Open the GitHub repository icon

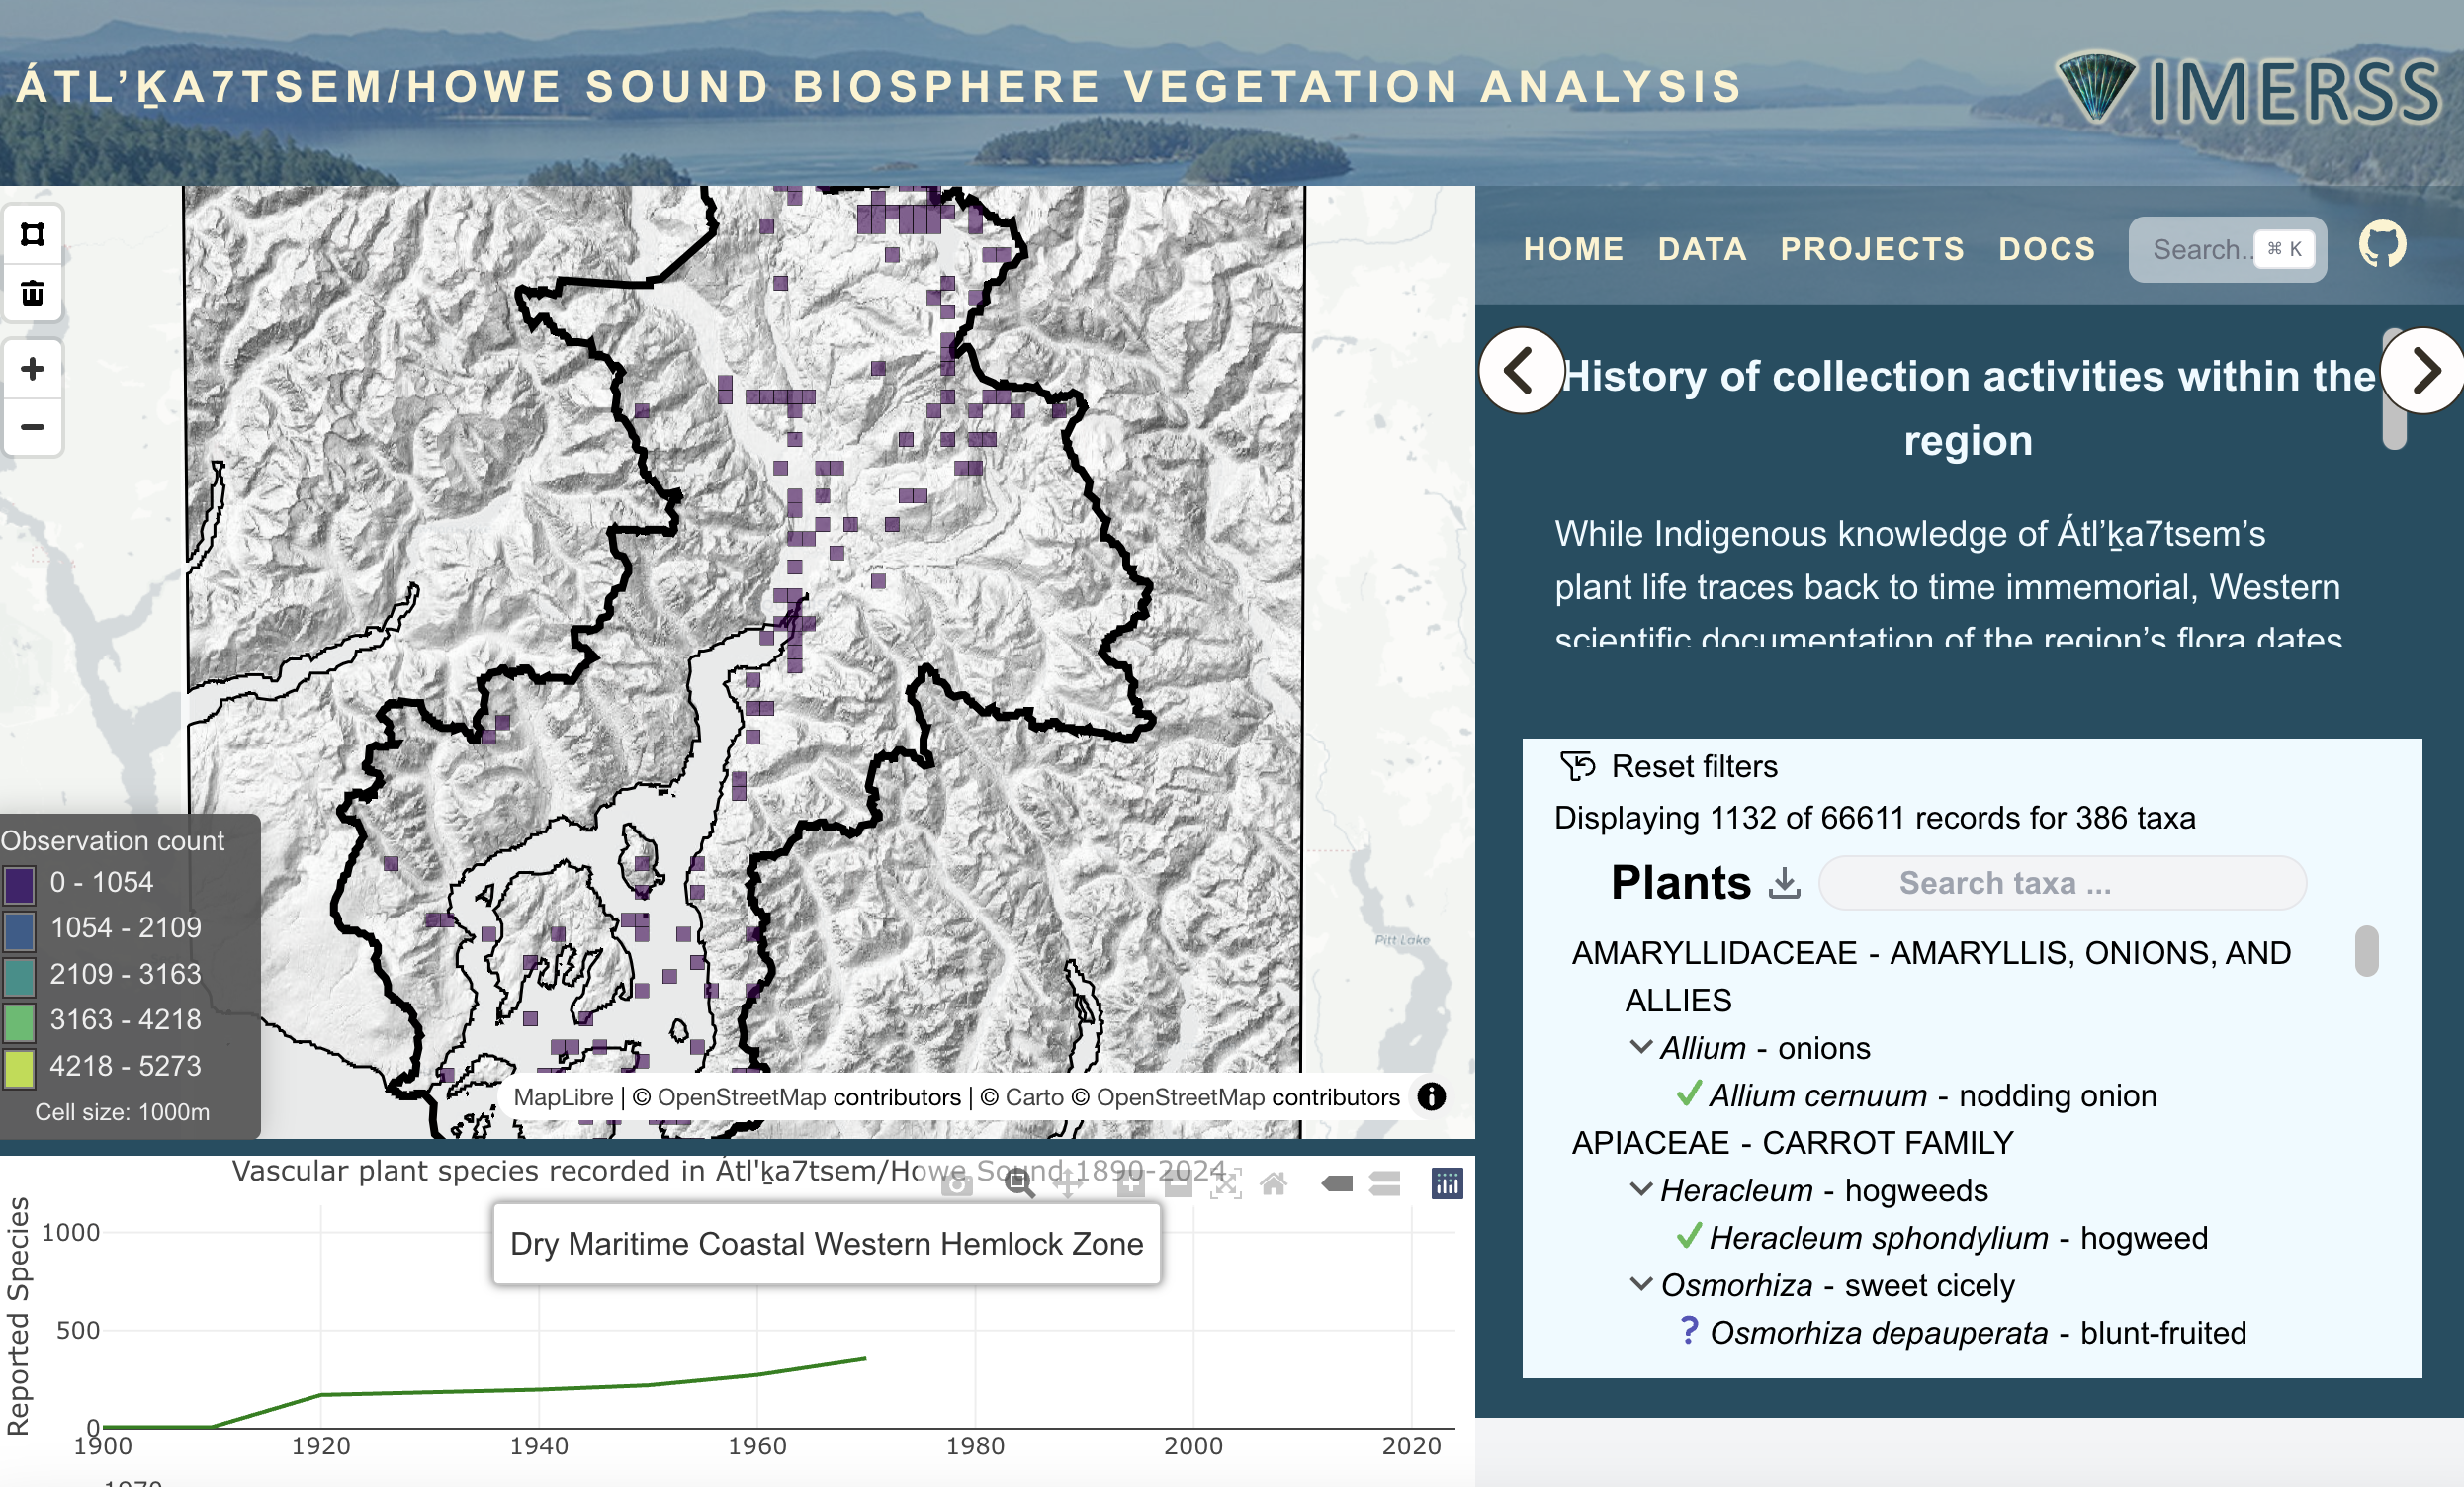(2382, 246)
